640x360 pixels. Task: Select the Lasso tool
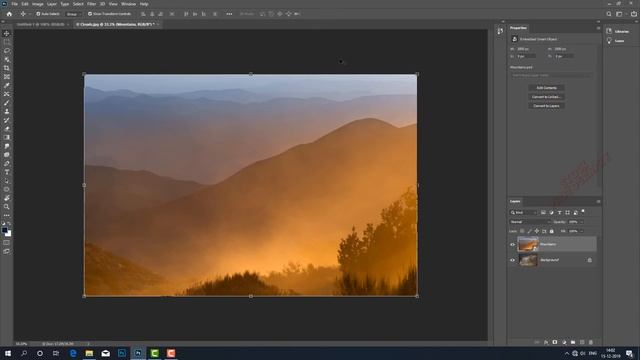7,51
